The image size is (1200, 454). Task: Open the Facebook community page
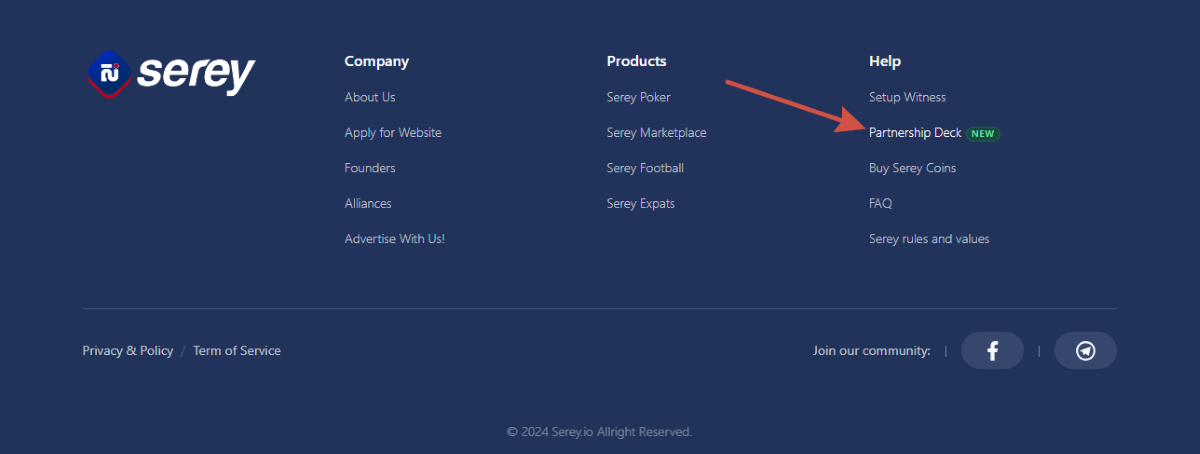pyautogui.click(x=992, y=351)
